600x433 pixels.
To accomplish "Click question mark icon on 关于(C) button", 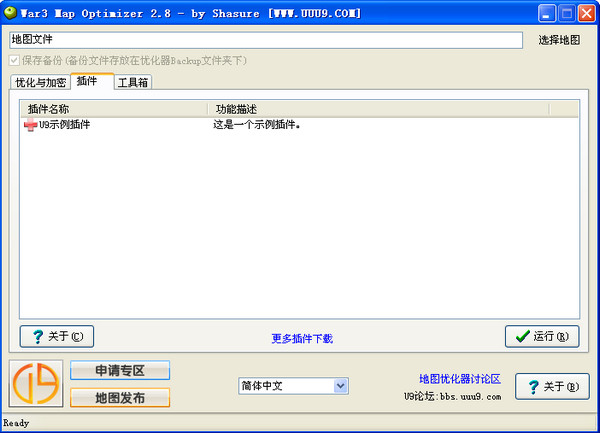I will coord(38,337).
